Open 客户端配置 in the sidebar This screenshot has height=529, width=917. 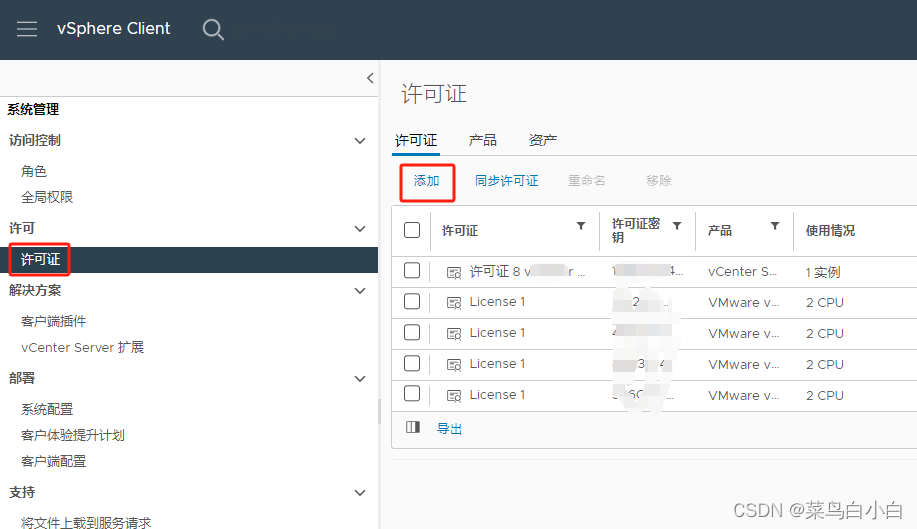[x=54, y=462]
